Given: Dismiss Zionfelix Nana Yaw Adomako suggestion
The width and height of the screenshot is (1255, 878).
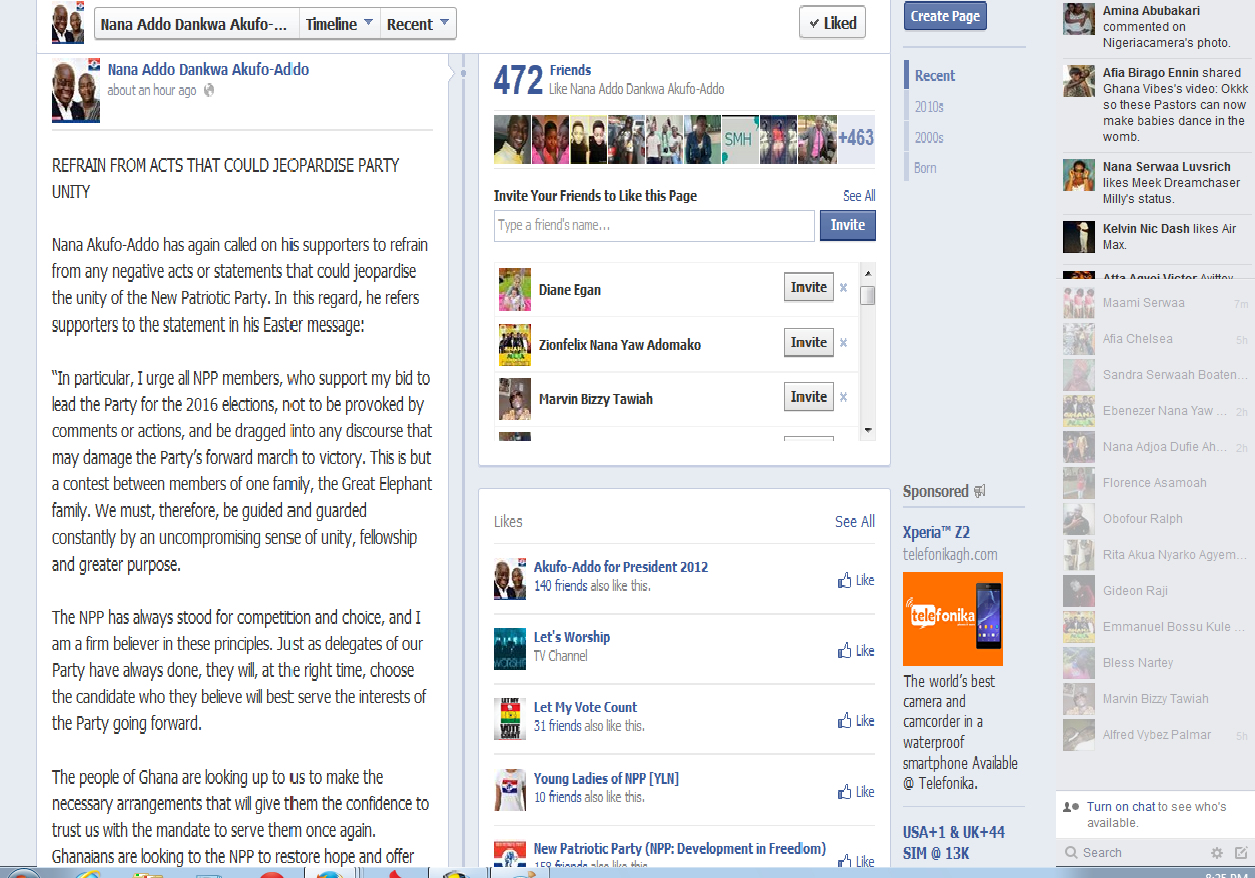Looking at the screenshot, I should tap(843, 343).
